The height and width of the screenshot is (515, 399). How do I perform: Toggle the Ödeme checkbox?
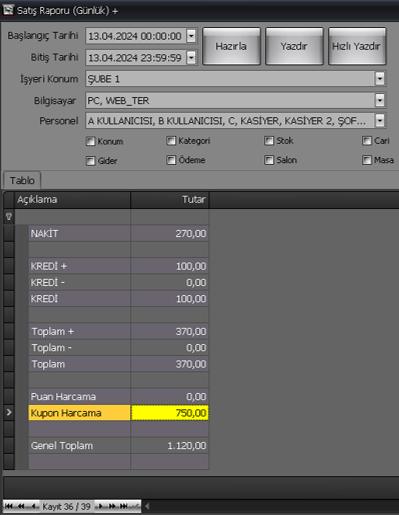[x=171, y=160]
